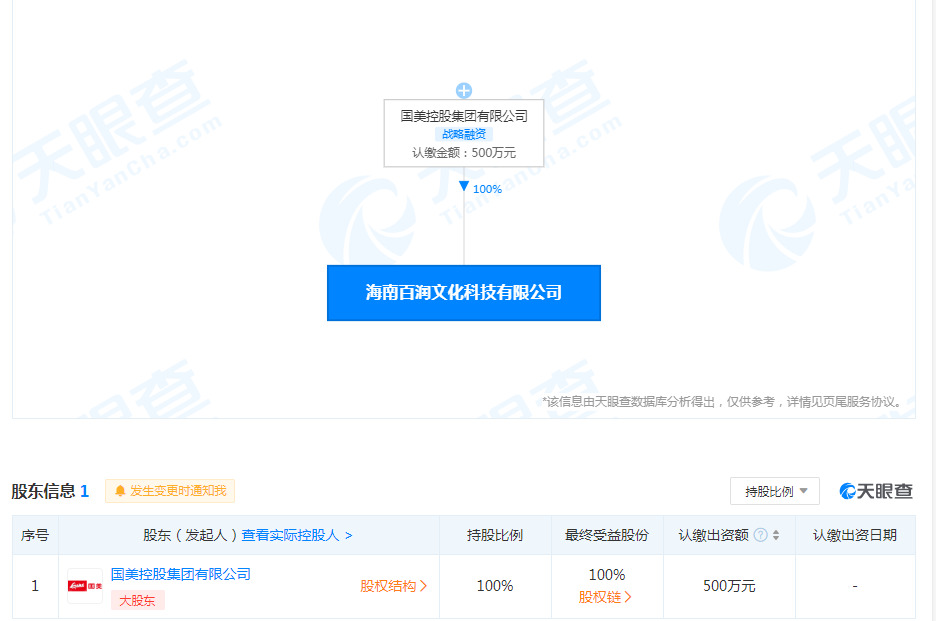
Task: Sort by 认缴出资额 using sort arrows
Action: [x=776, y=535]
